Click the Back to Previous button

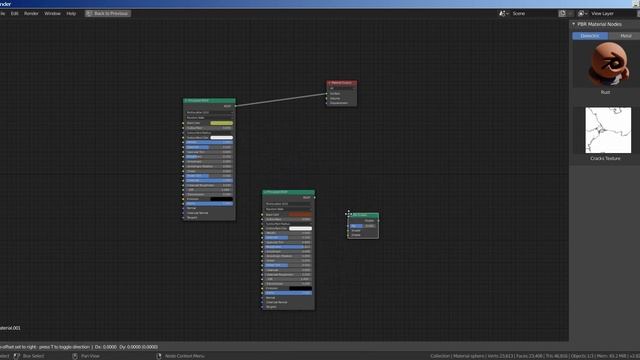[x=108, y=13]
